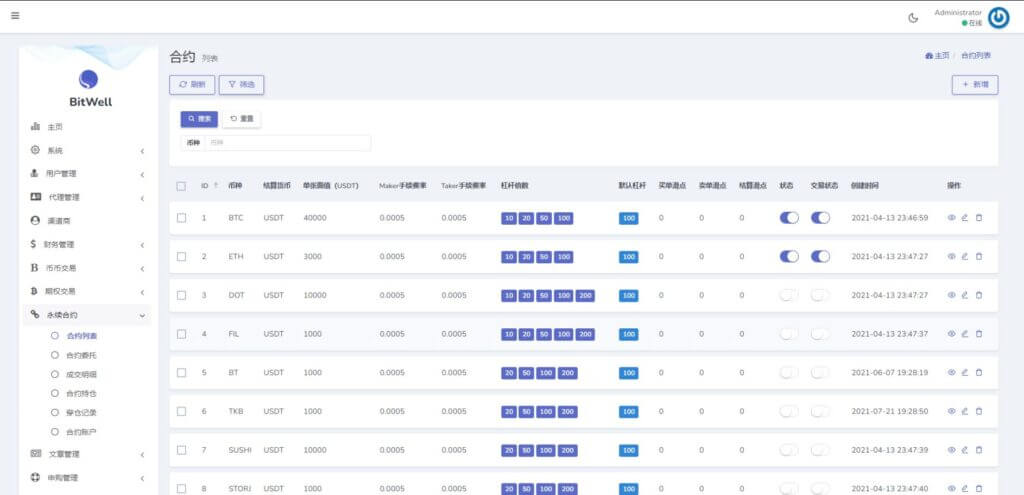This screenshot has height=495, width=1024.
Task: Delete the DOT contract with trash icon
Action: point(978,295)
